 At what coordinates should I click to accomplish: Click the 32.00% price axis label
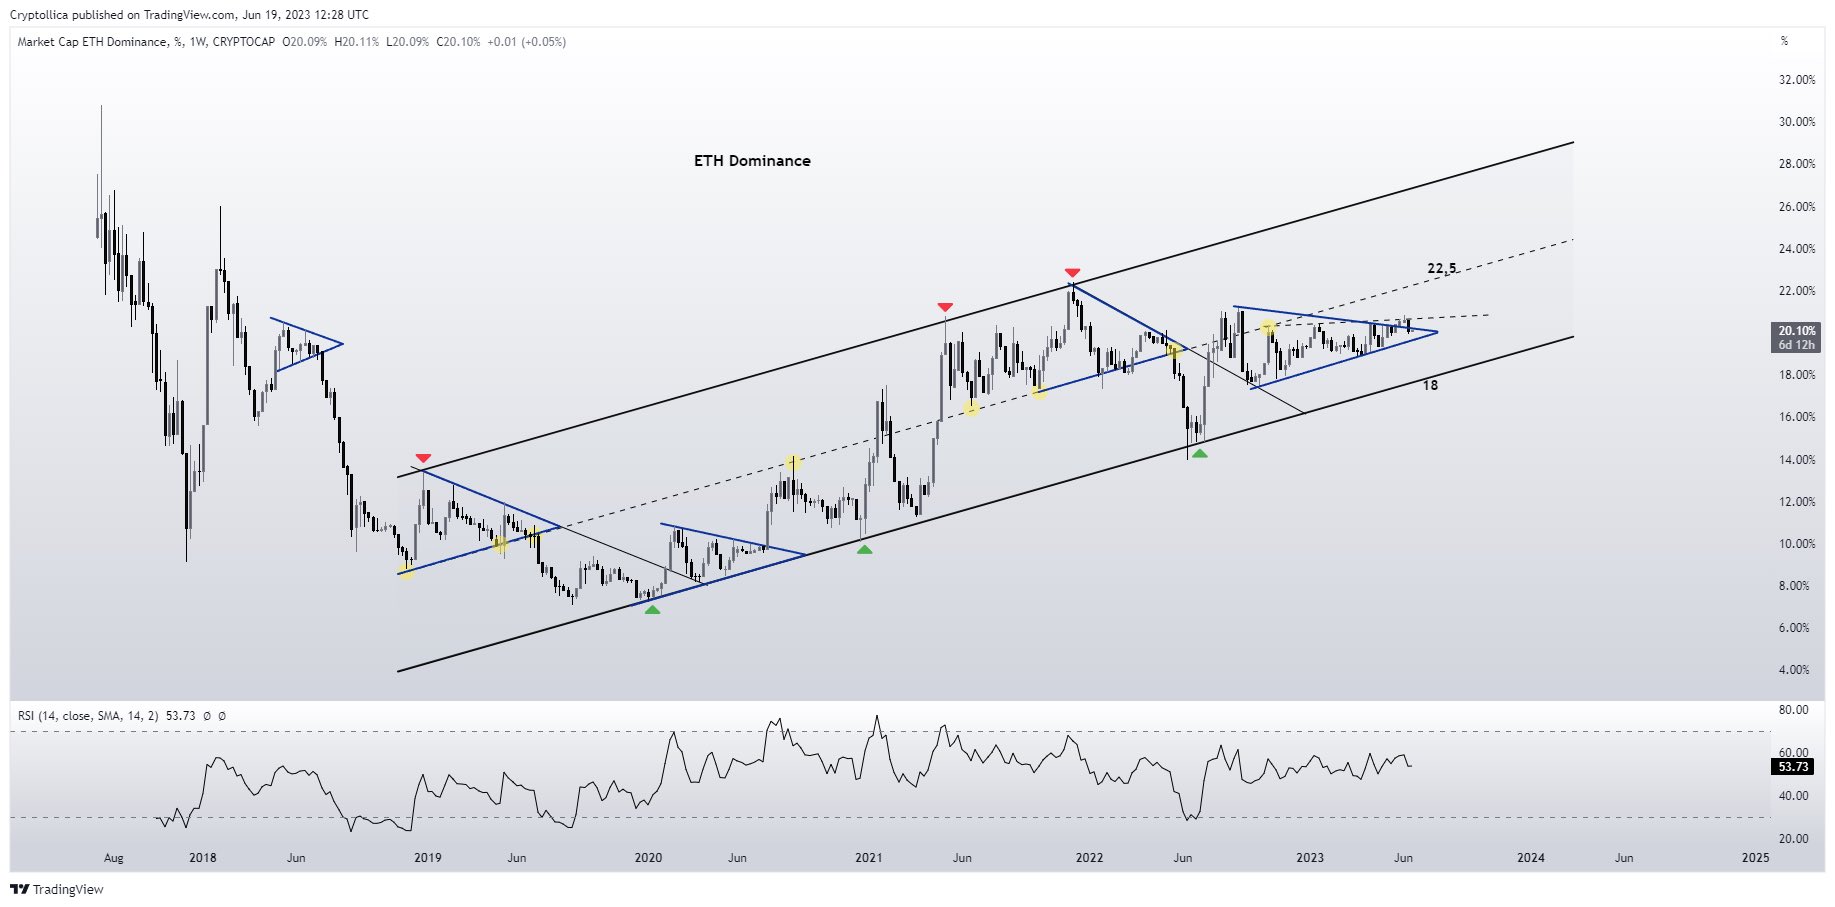pos(1797,80)
